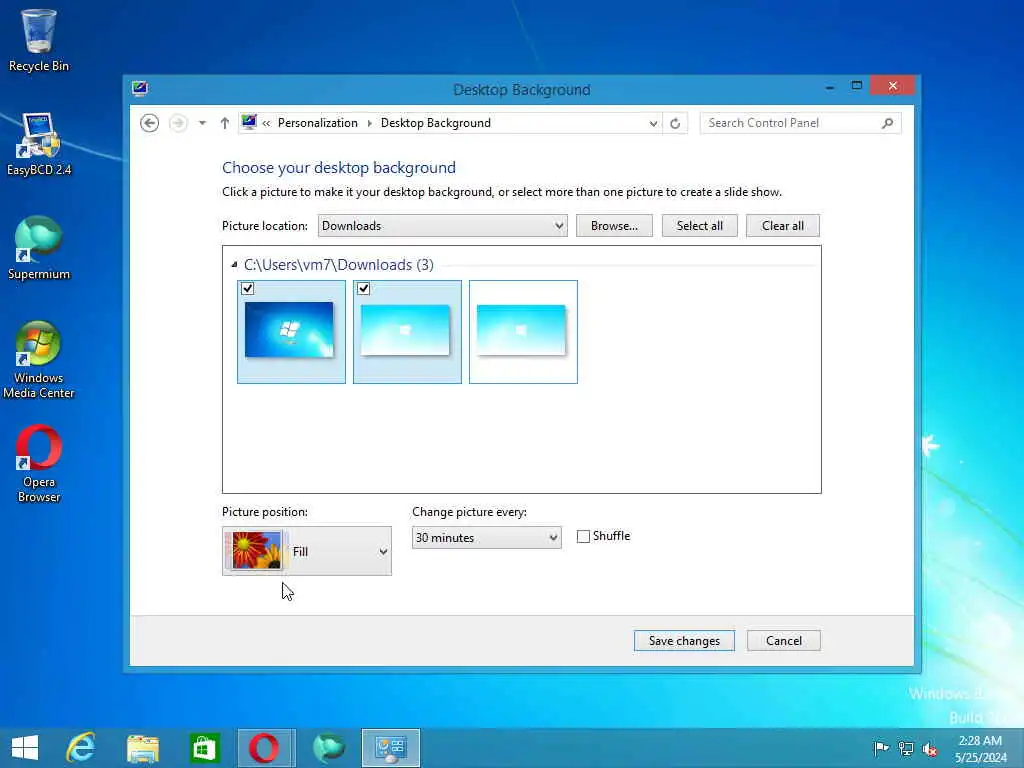Screen dimensions: 1024x768
Task: Switch to Opera on the taskbar
Action: tap(266, 748)
